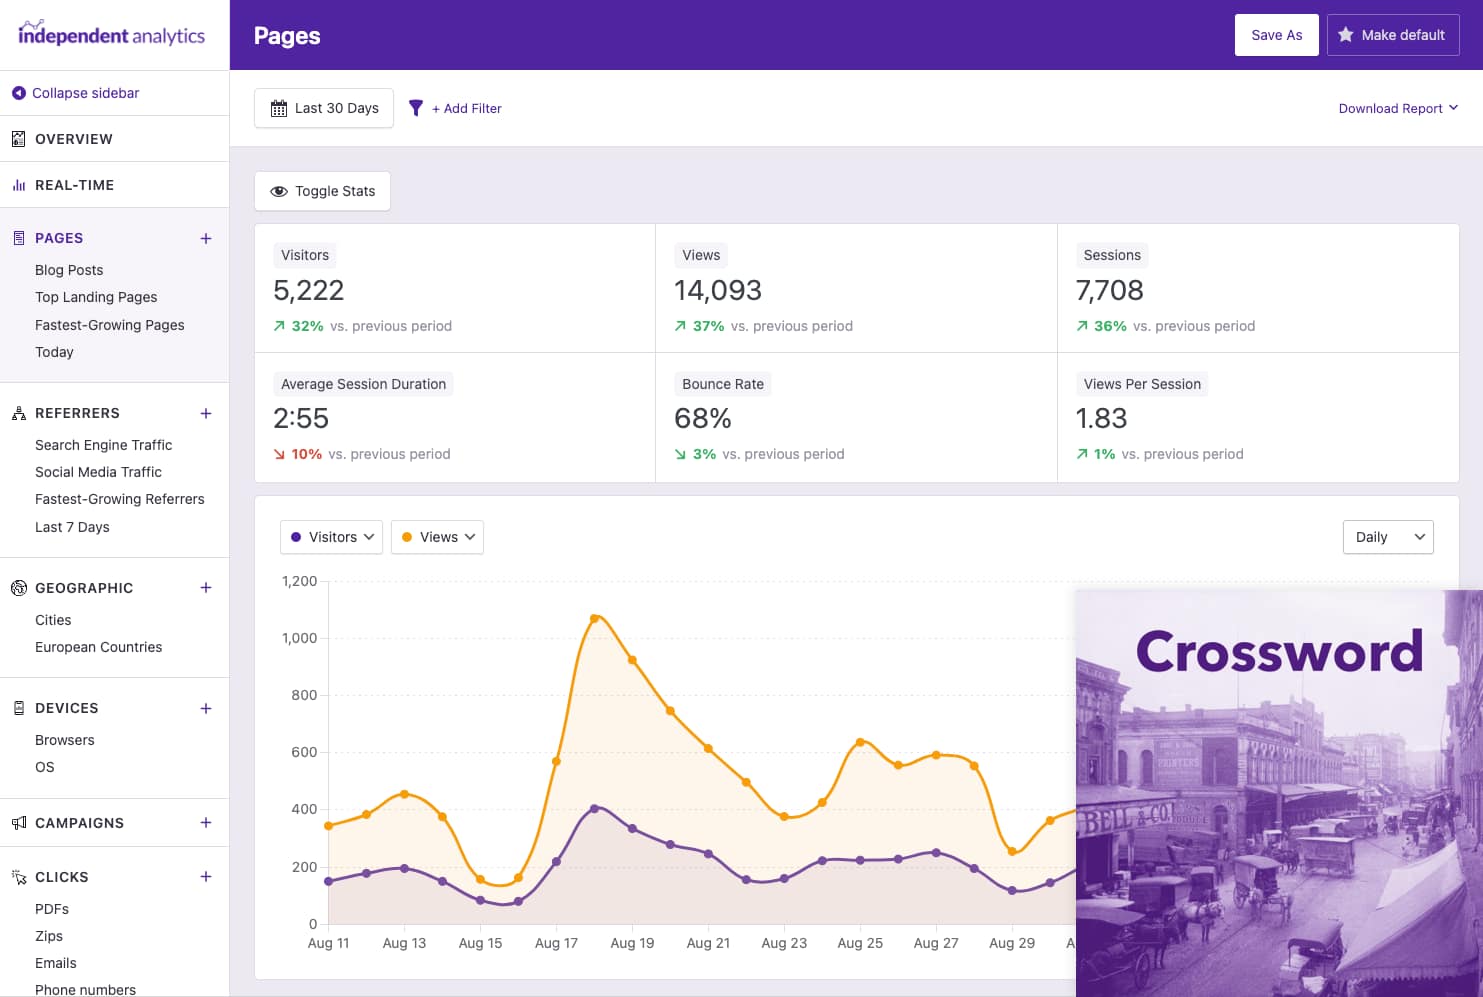Click plus icon next to Referrers
Viewport: 1483px width, 997px height.
206,413
